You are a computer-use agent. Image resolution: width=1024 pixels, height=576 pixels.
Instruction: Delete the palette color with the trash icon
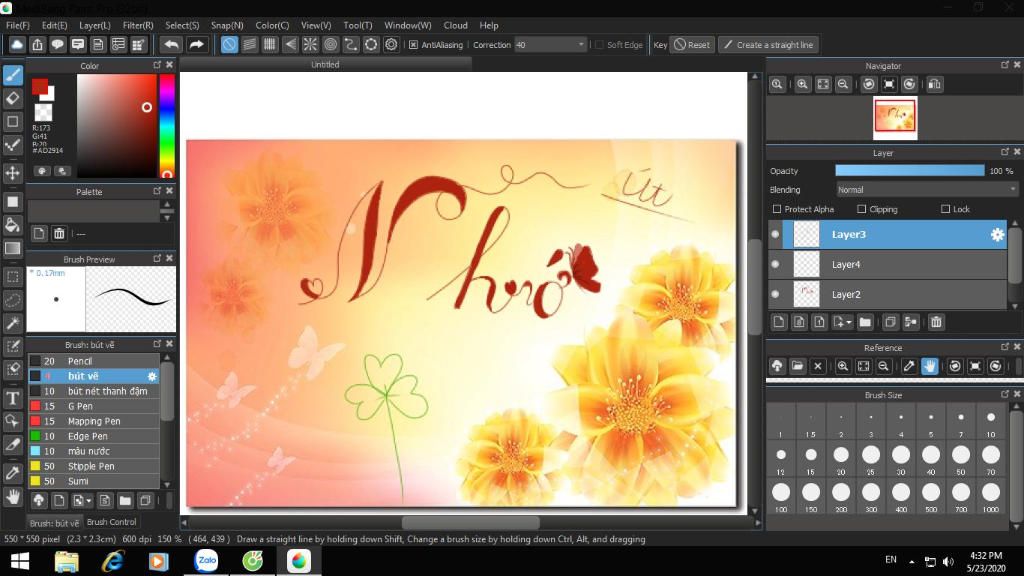[59, 234]
